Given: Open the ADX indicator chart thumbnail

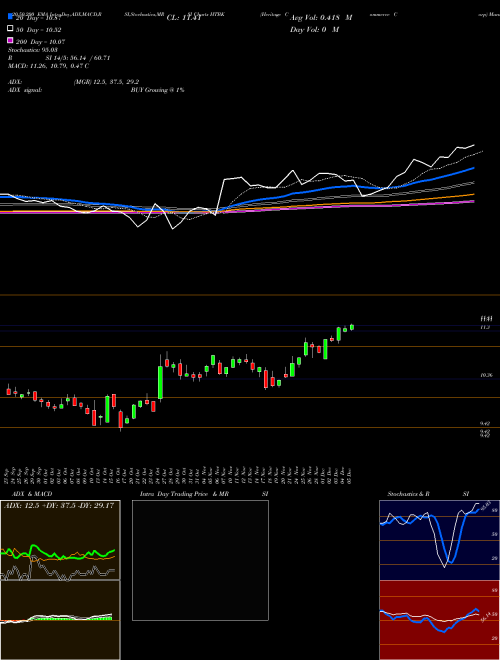Looking at the screenshot, I should click(60, 540).
